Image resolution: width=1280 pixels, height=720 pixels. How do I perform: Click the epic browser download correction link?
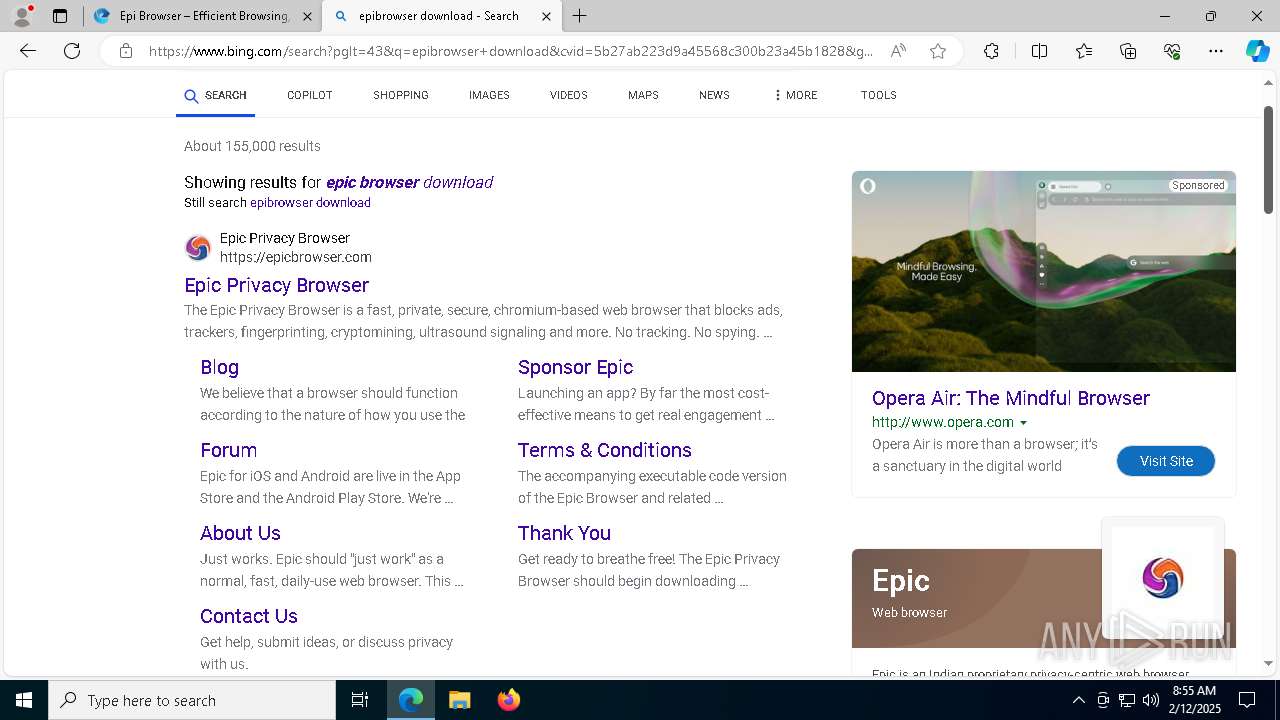click(410, 182)
